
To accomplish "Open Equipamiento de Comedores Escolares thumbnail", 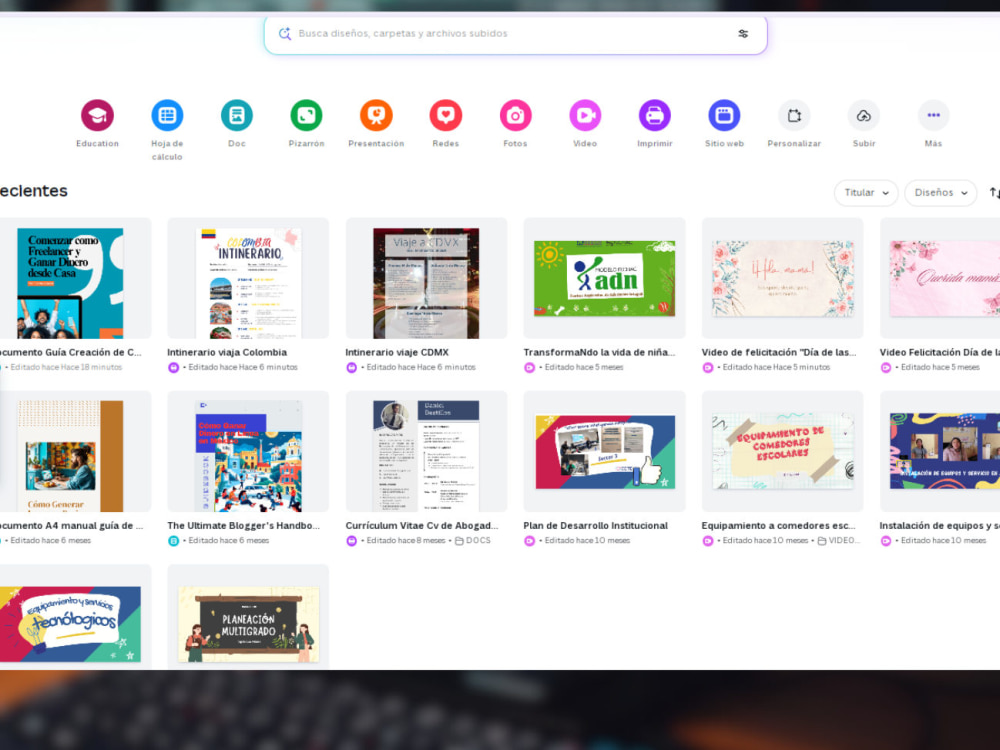I will pos(783,452).
